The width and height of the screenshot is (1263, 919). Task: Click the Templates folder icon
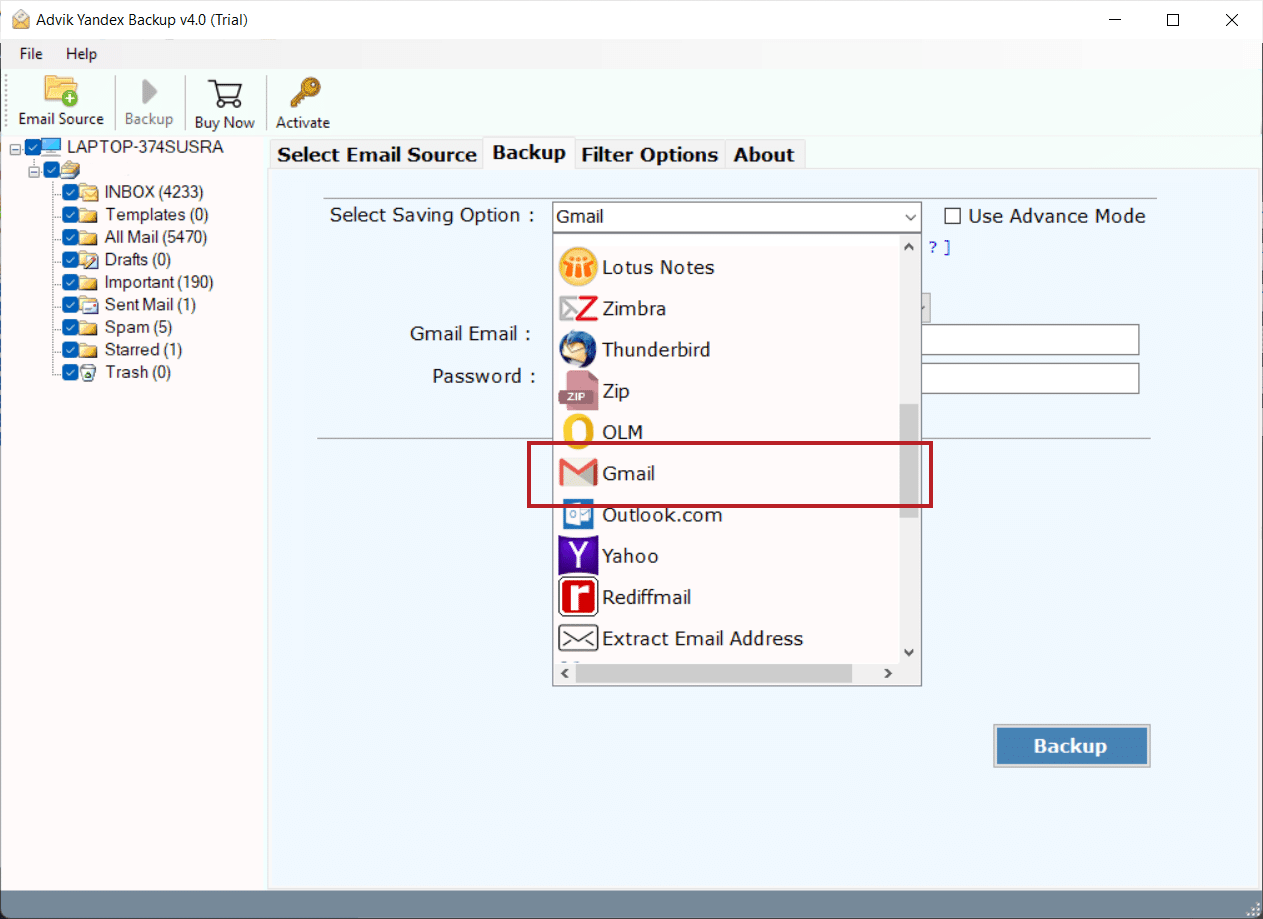tap(89, 214)
